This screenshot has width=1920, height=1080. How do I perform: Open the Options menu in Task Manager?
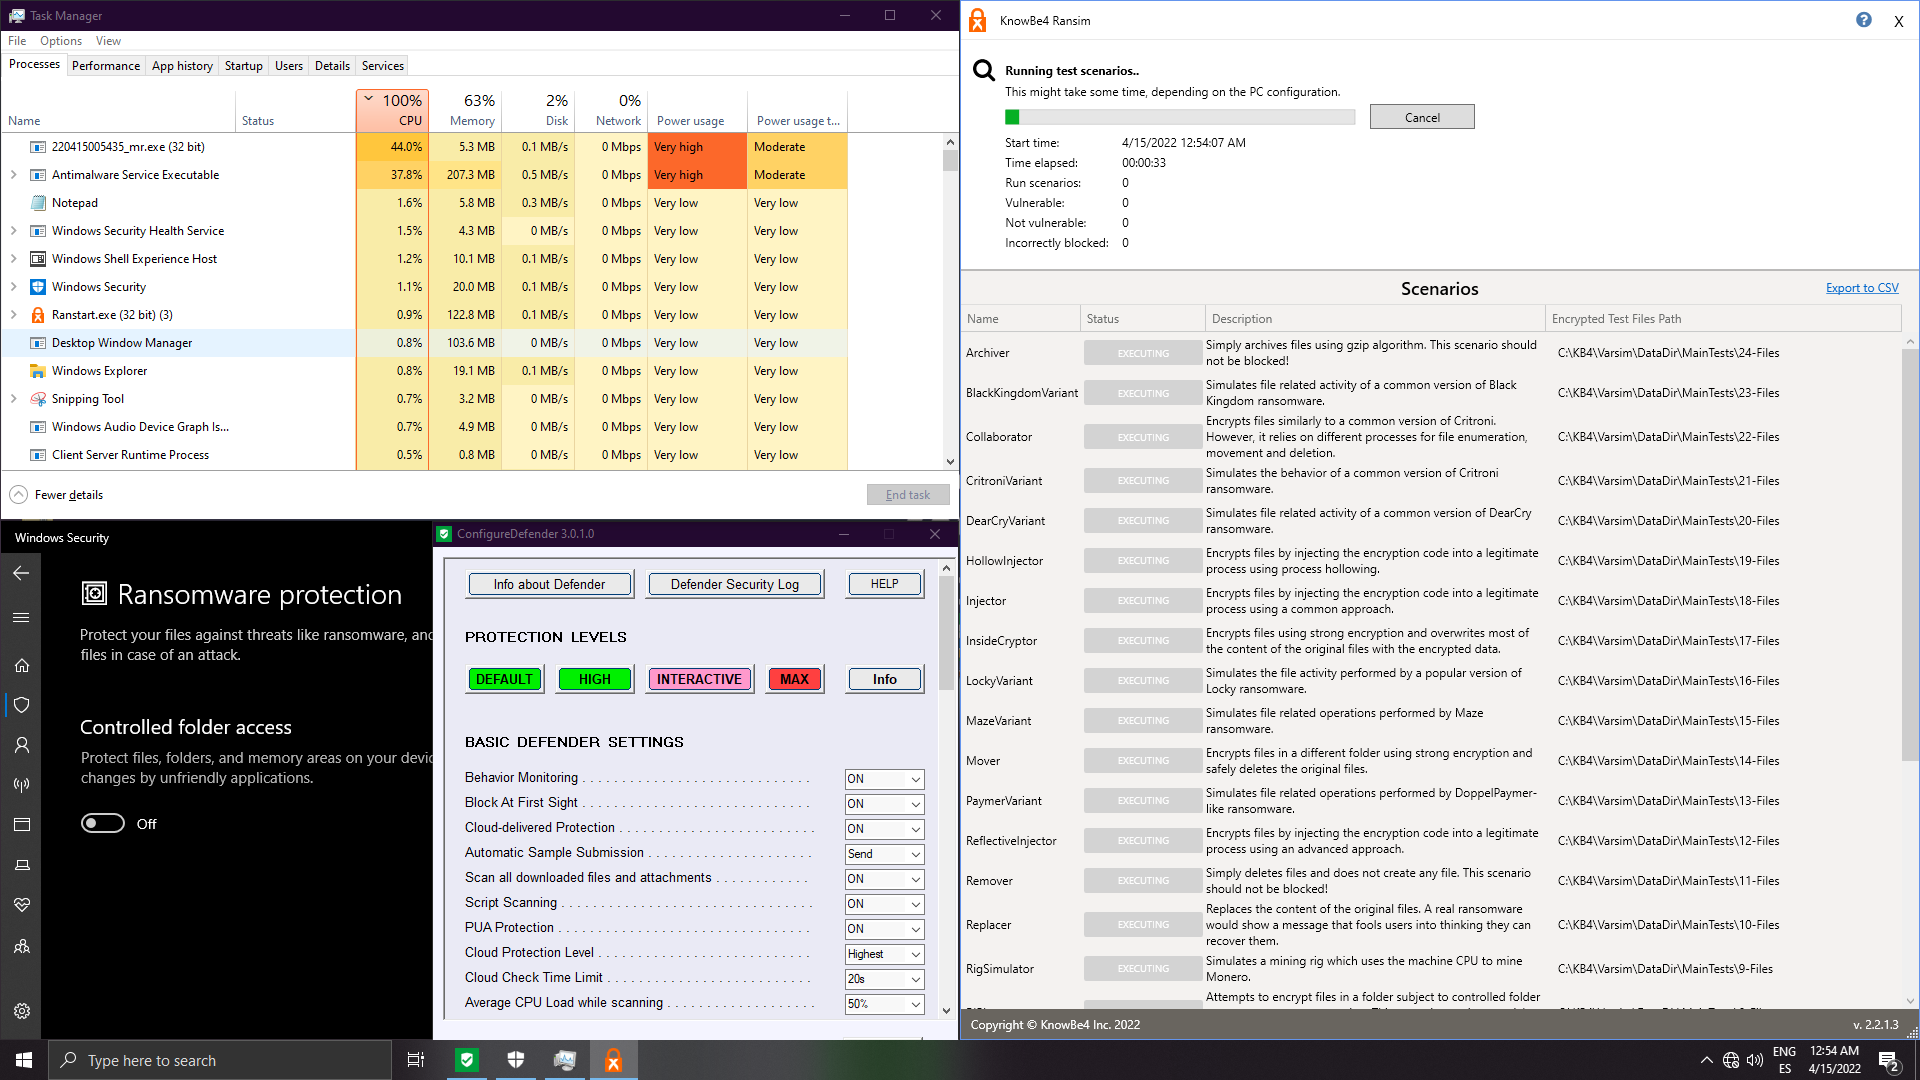[x=61, y=41]
